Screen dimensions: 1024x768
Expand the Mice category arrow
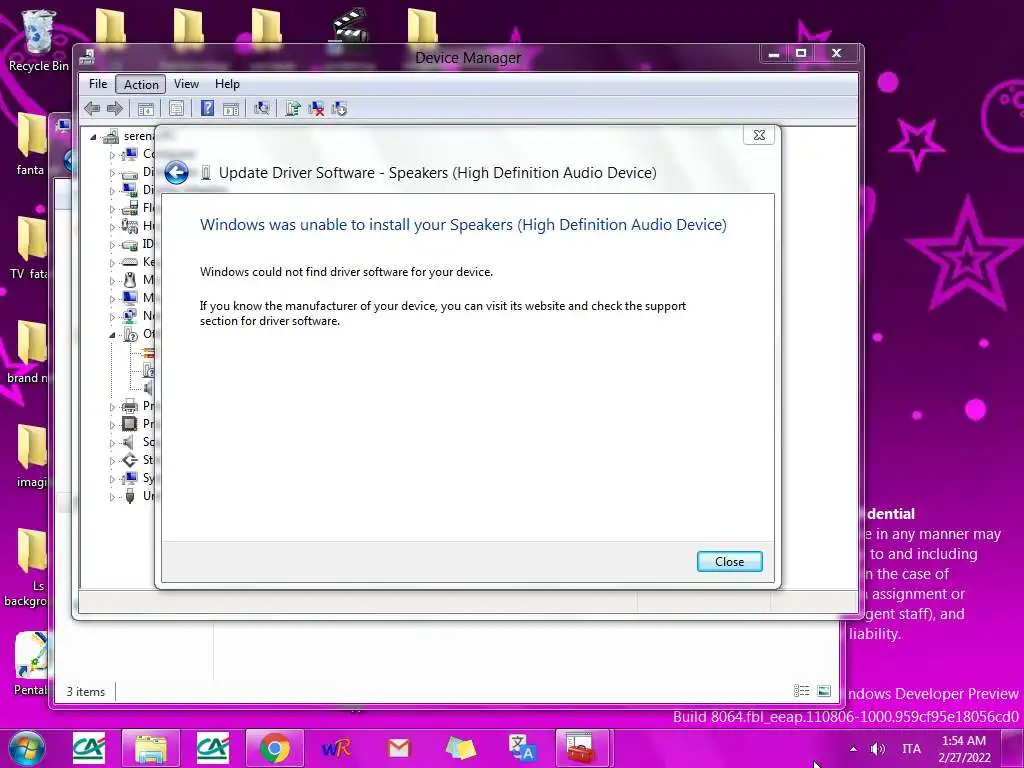(x=112, y=281)
